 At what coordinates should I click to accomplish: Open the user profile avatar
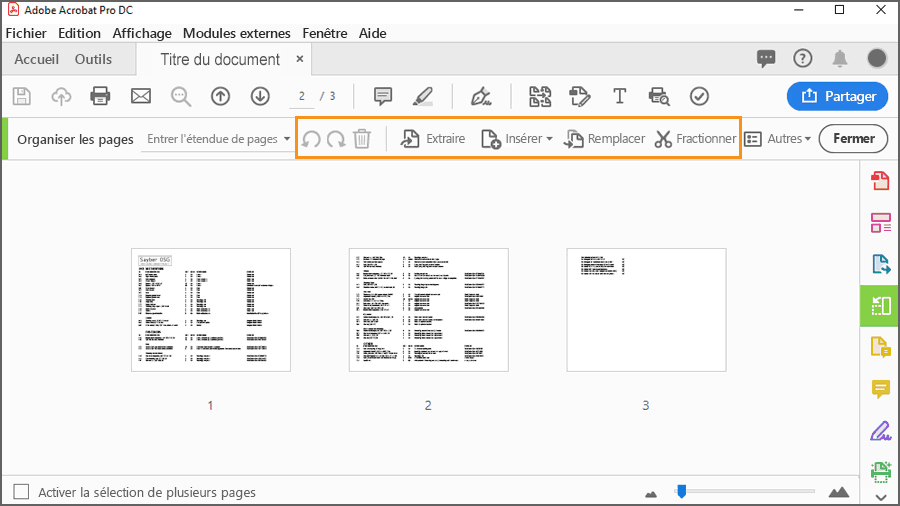click(x=876, y=58)
